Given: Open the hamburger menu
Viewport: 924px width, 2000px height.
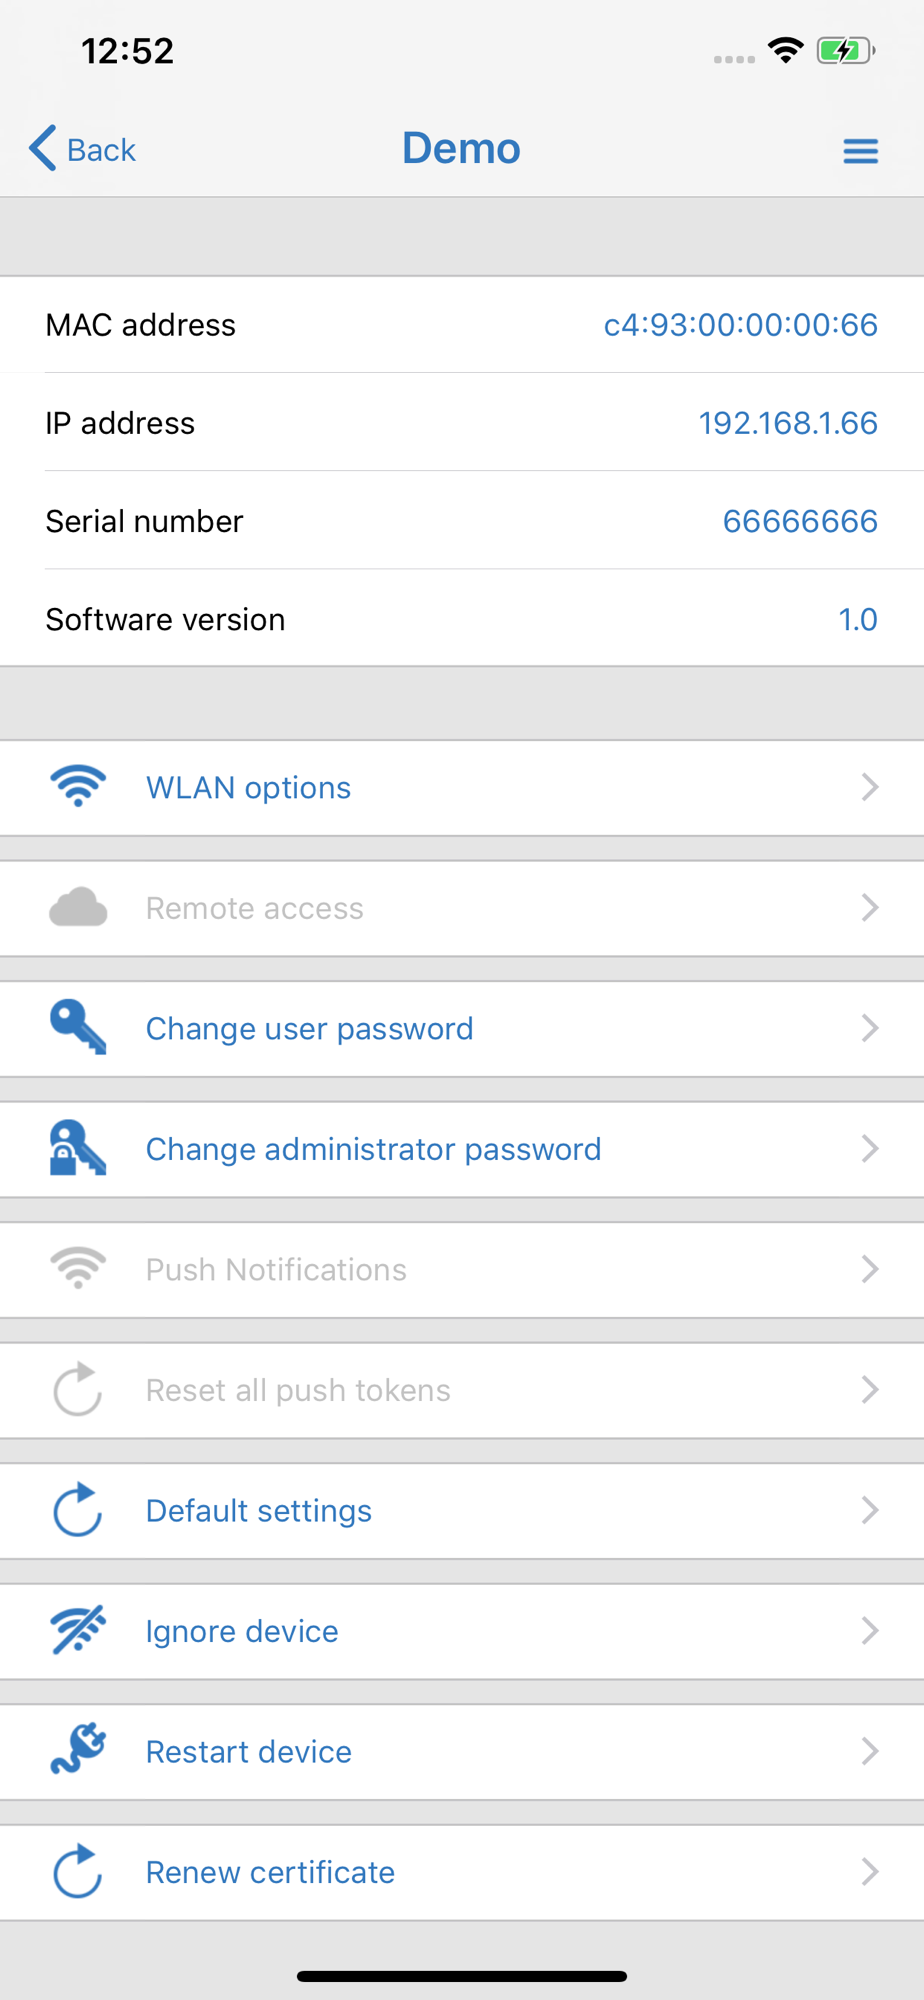Looking at the screenshot, I should click(860, 151).
